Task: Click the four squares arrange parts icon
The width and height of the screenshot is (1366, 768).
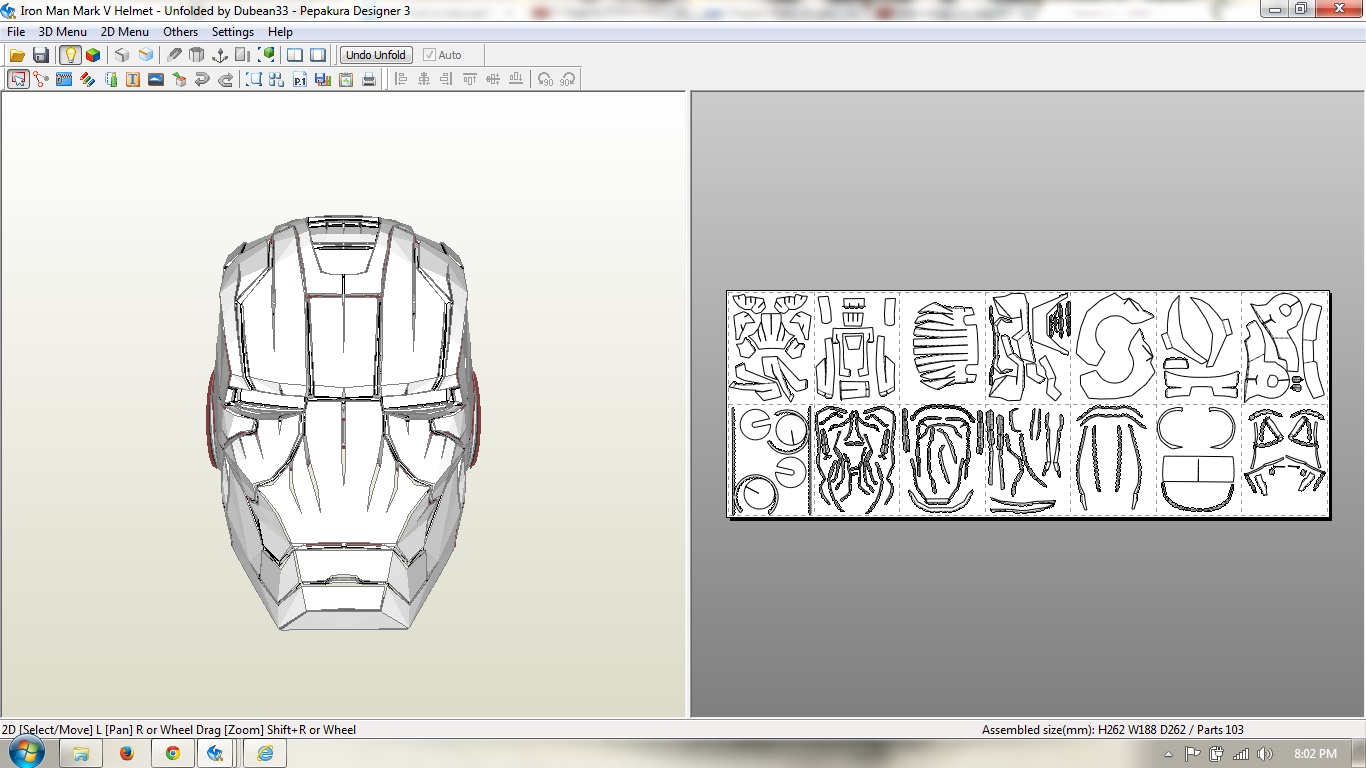Action: pos(277,79)
